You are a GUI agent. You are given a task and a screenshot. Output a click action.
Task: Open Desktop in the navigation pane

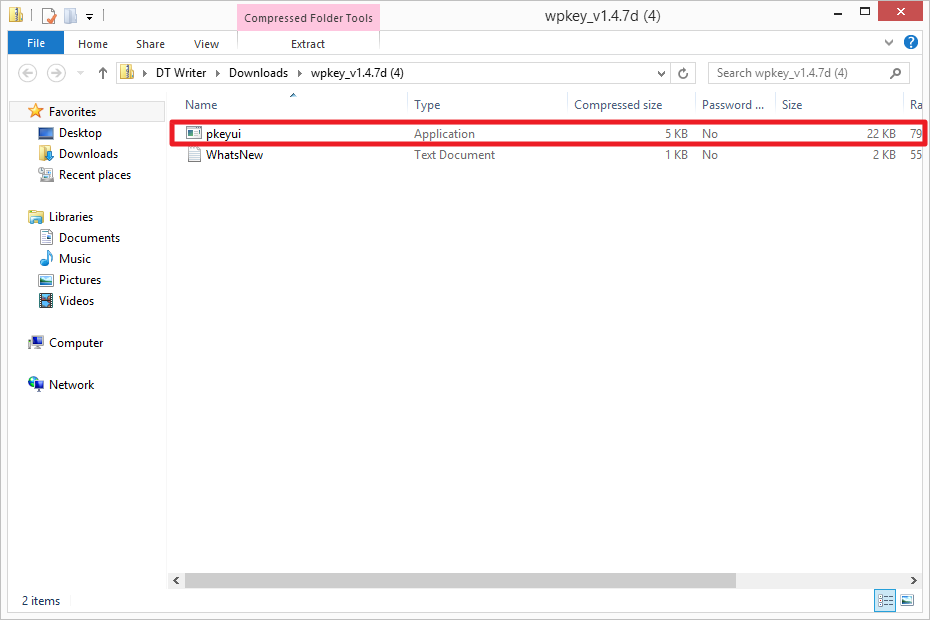(80, 133)
